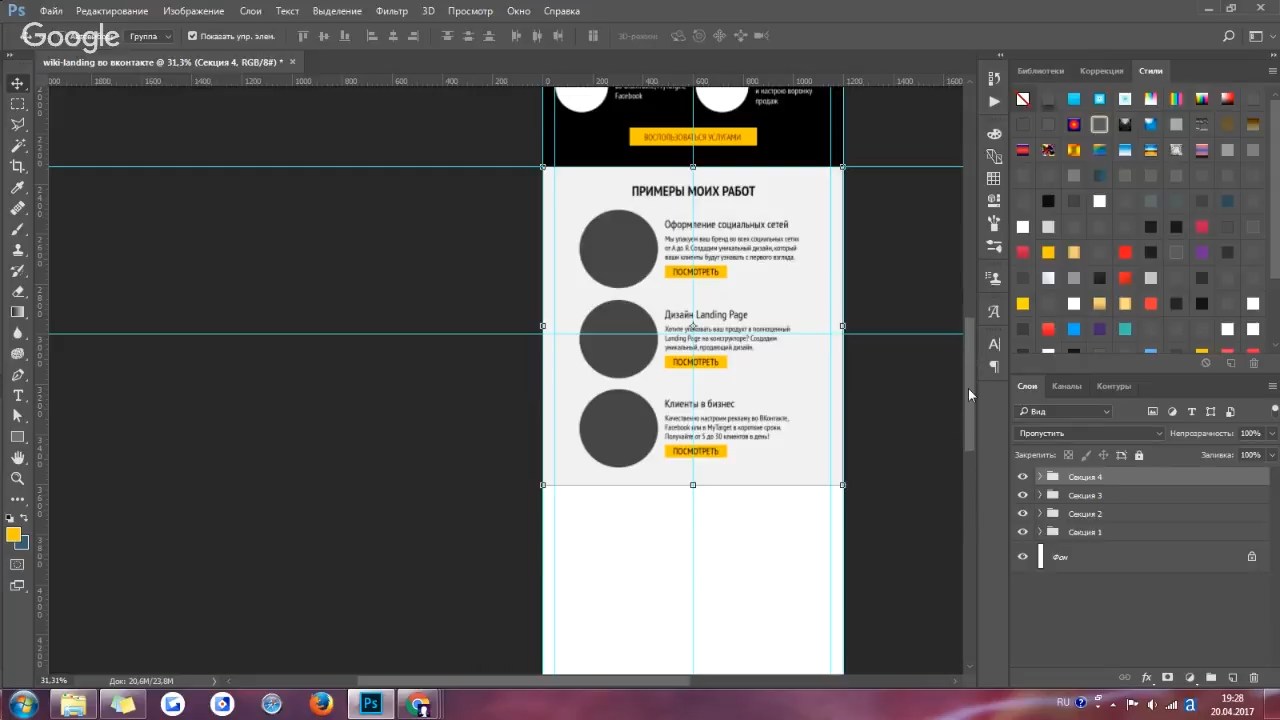
Task: Select the Horizontal Type tool
Action: 17,396
